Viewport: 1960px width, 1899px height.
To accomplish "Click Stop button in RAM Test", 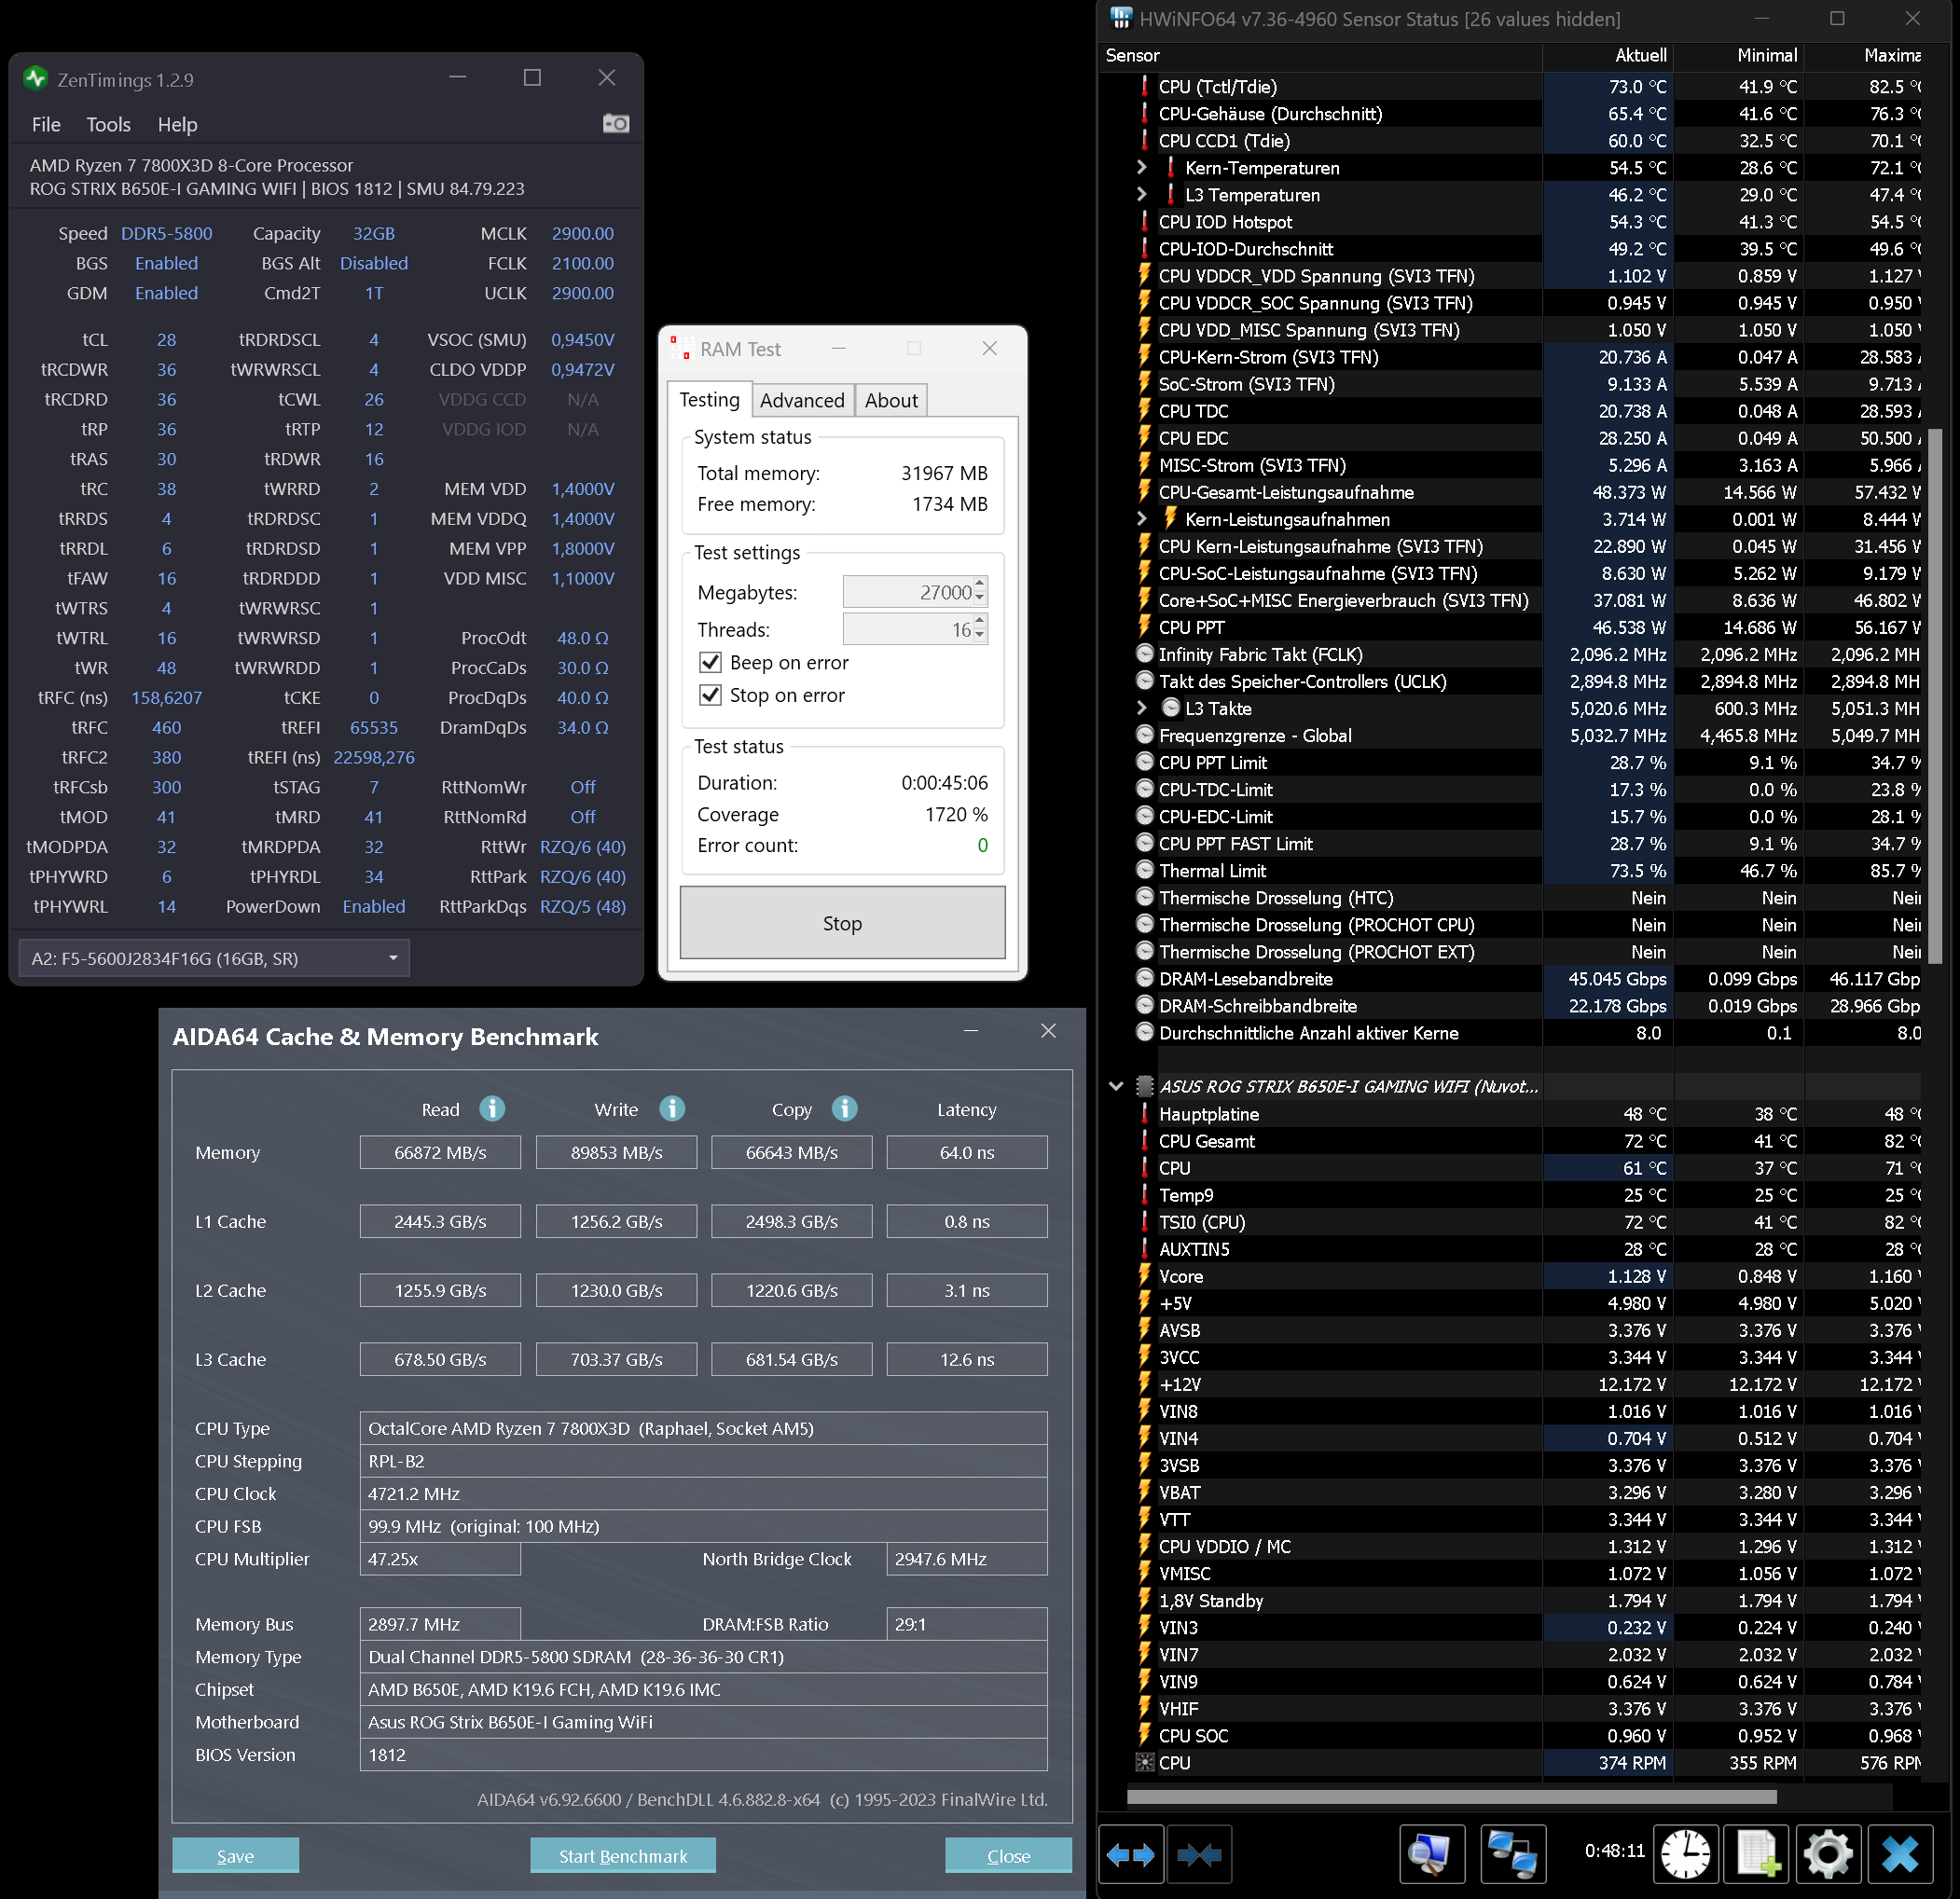I will coord(842,922).
